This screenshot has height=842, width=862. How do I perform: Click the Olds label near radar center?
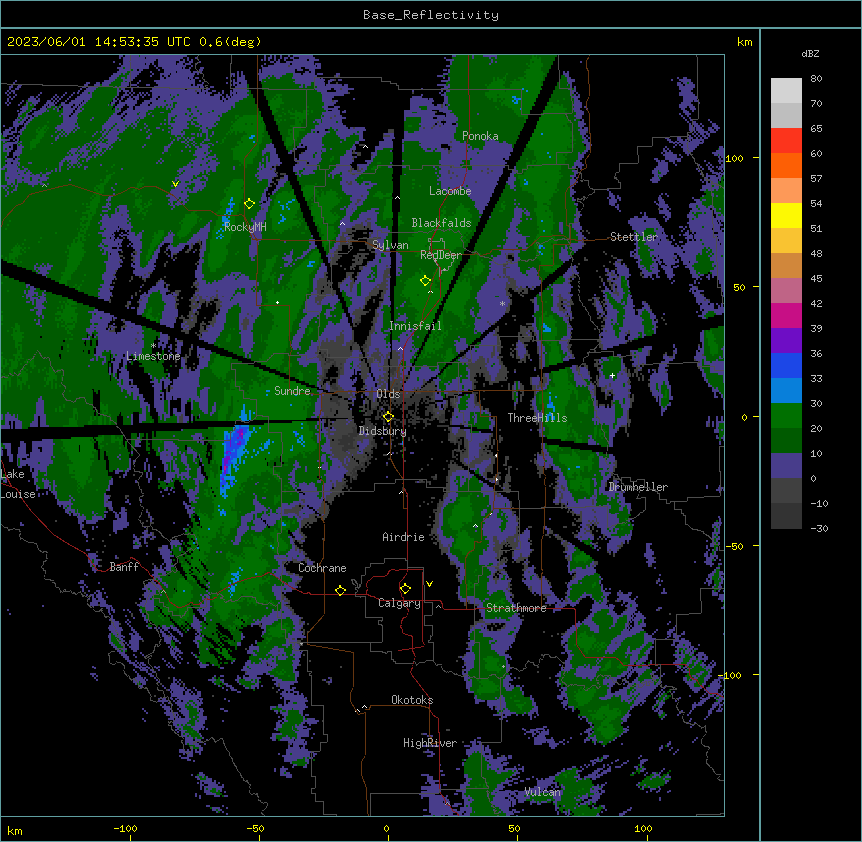388,394
